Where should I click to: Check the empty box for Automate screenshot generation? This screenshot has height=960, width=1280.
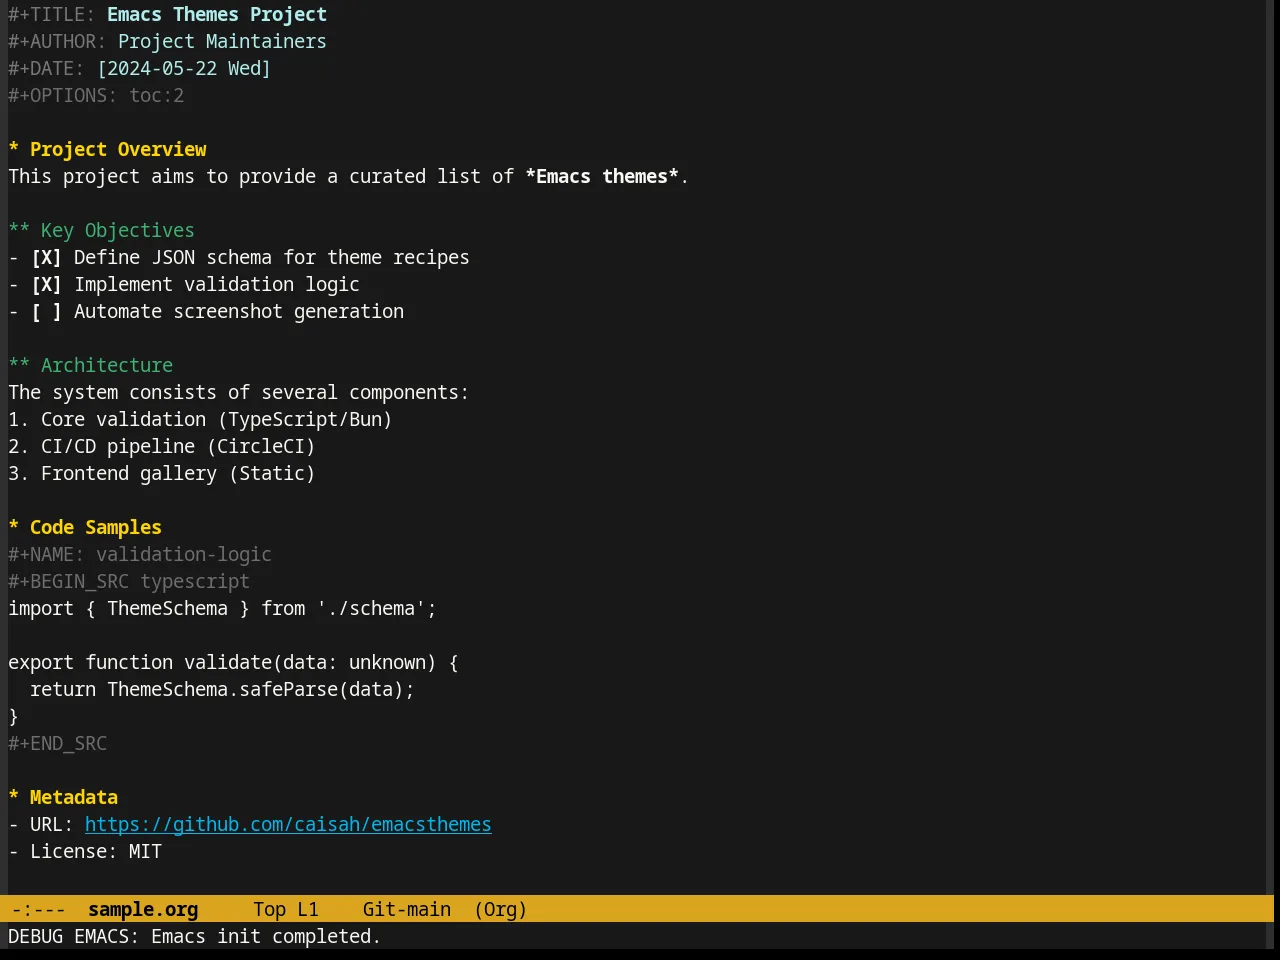46,312
